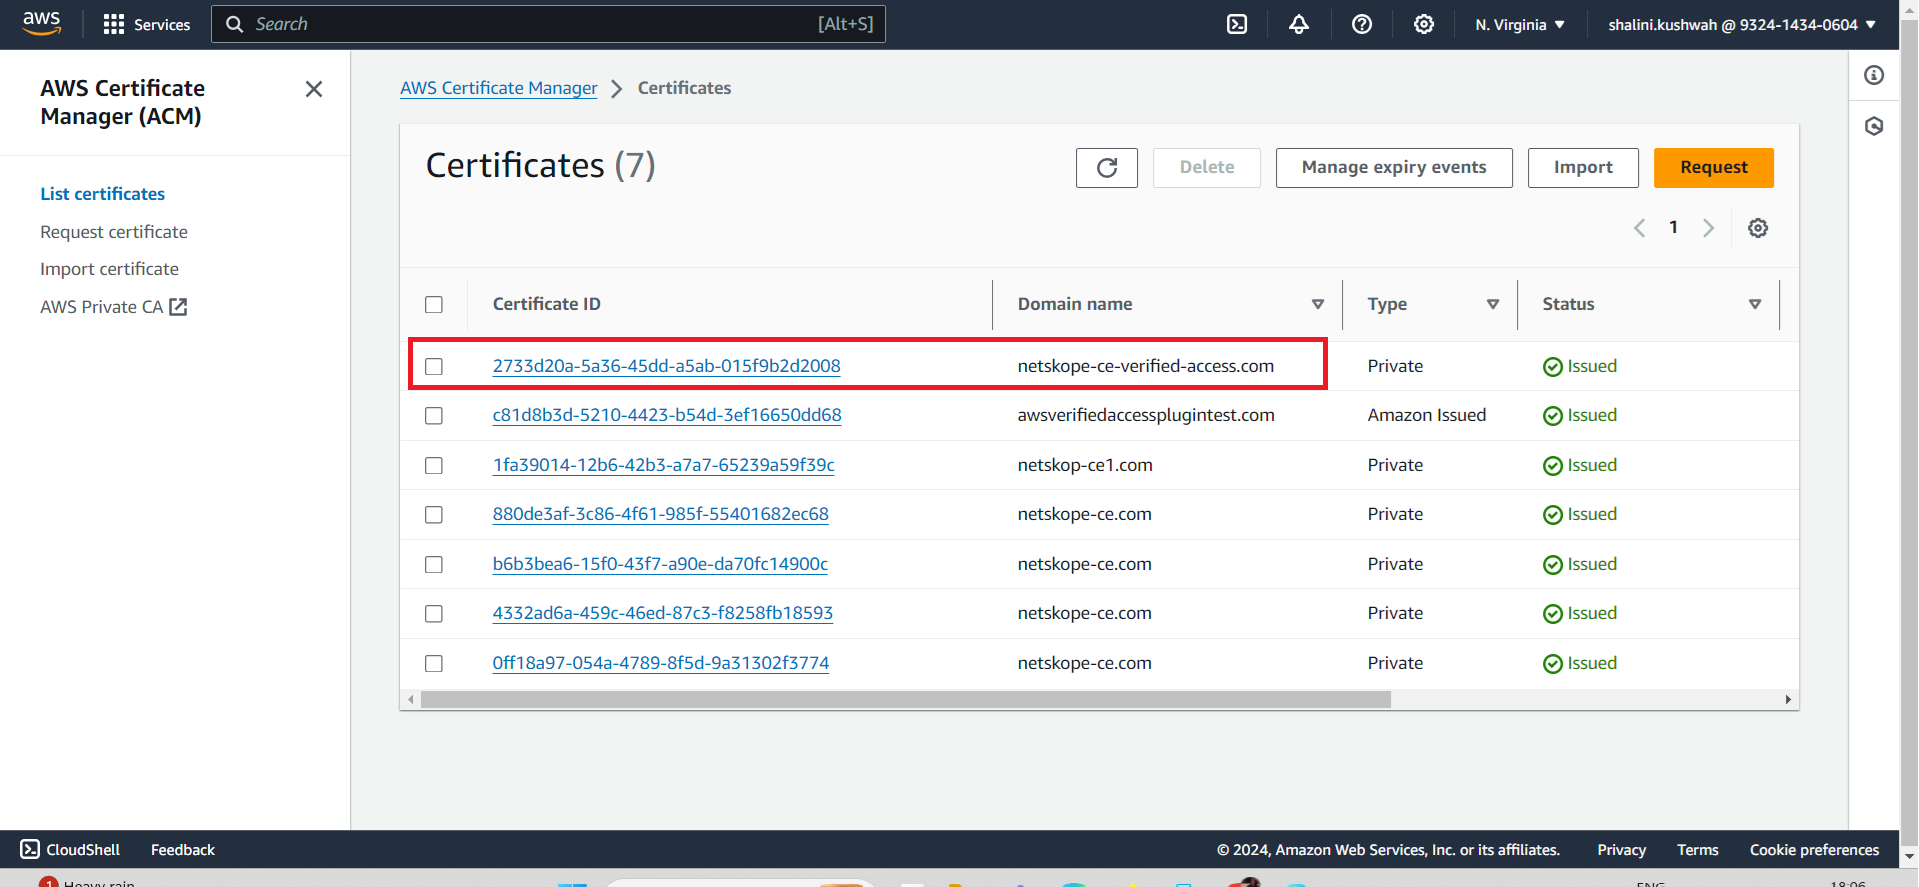Image resolution: width=1919 pixels, height=887 pixels.
Task: Sort by Type column arrow
Action: (x=1493, y=304)
